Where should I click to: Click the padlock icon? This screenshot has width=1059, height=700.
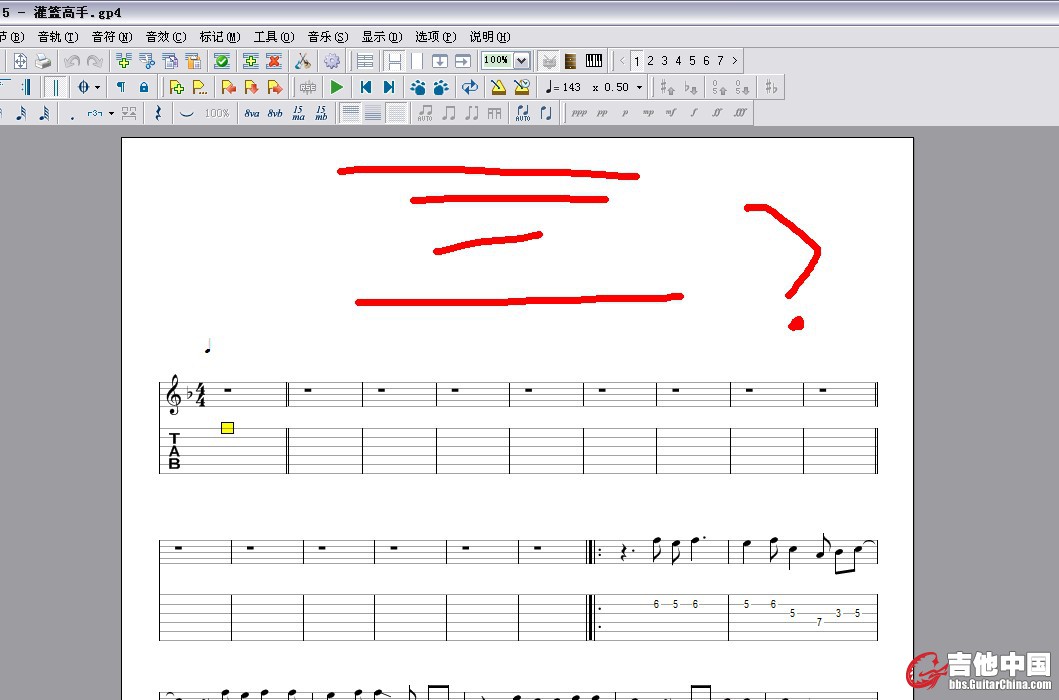click(144, 87)
